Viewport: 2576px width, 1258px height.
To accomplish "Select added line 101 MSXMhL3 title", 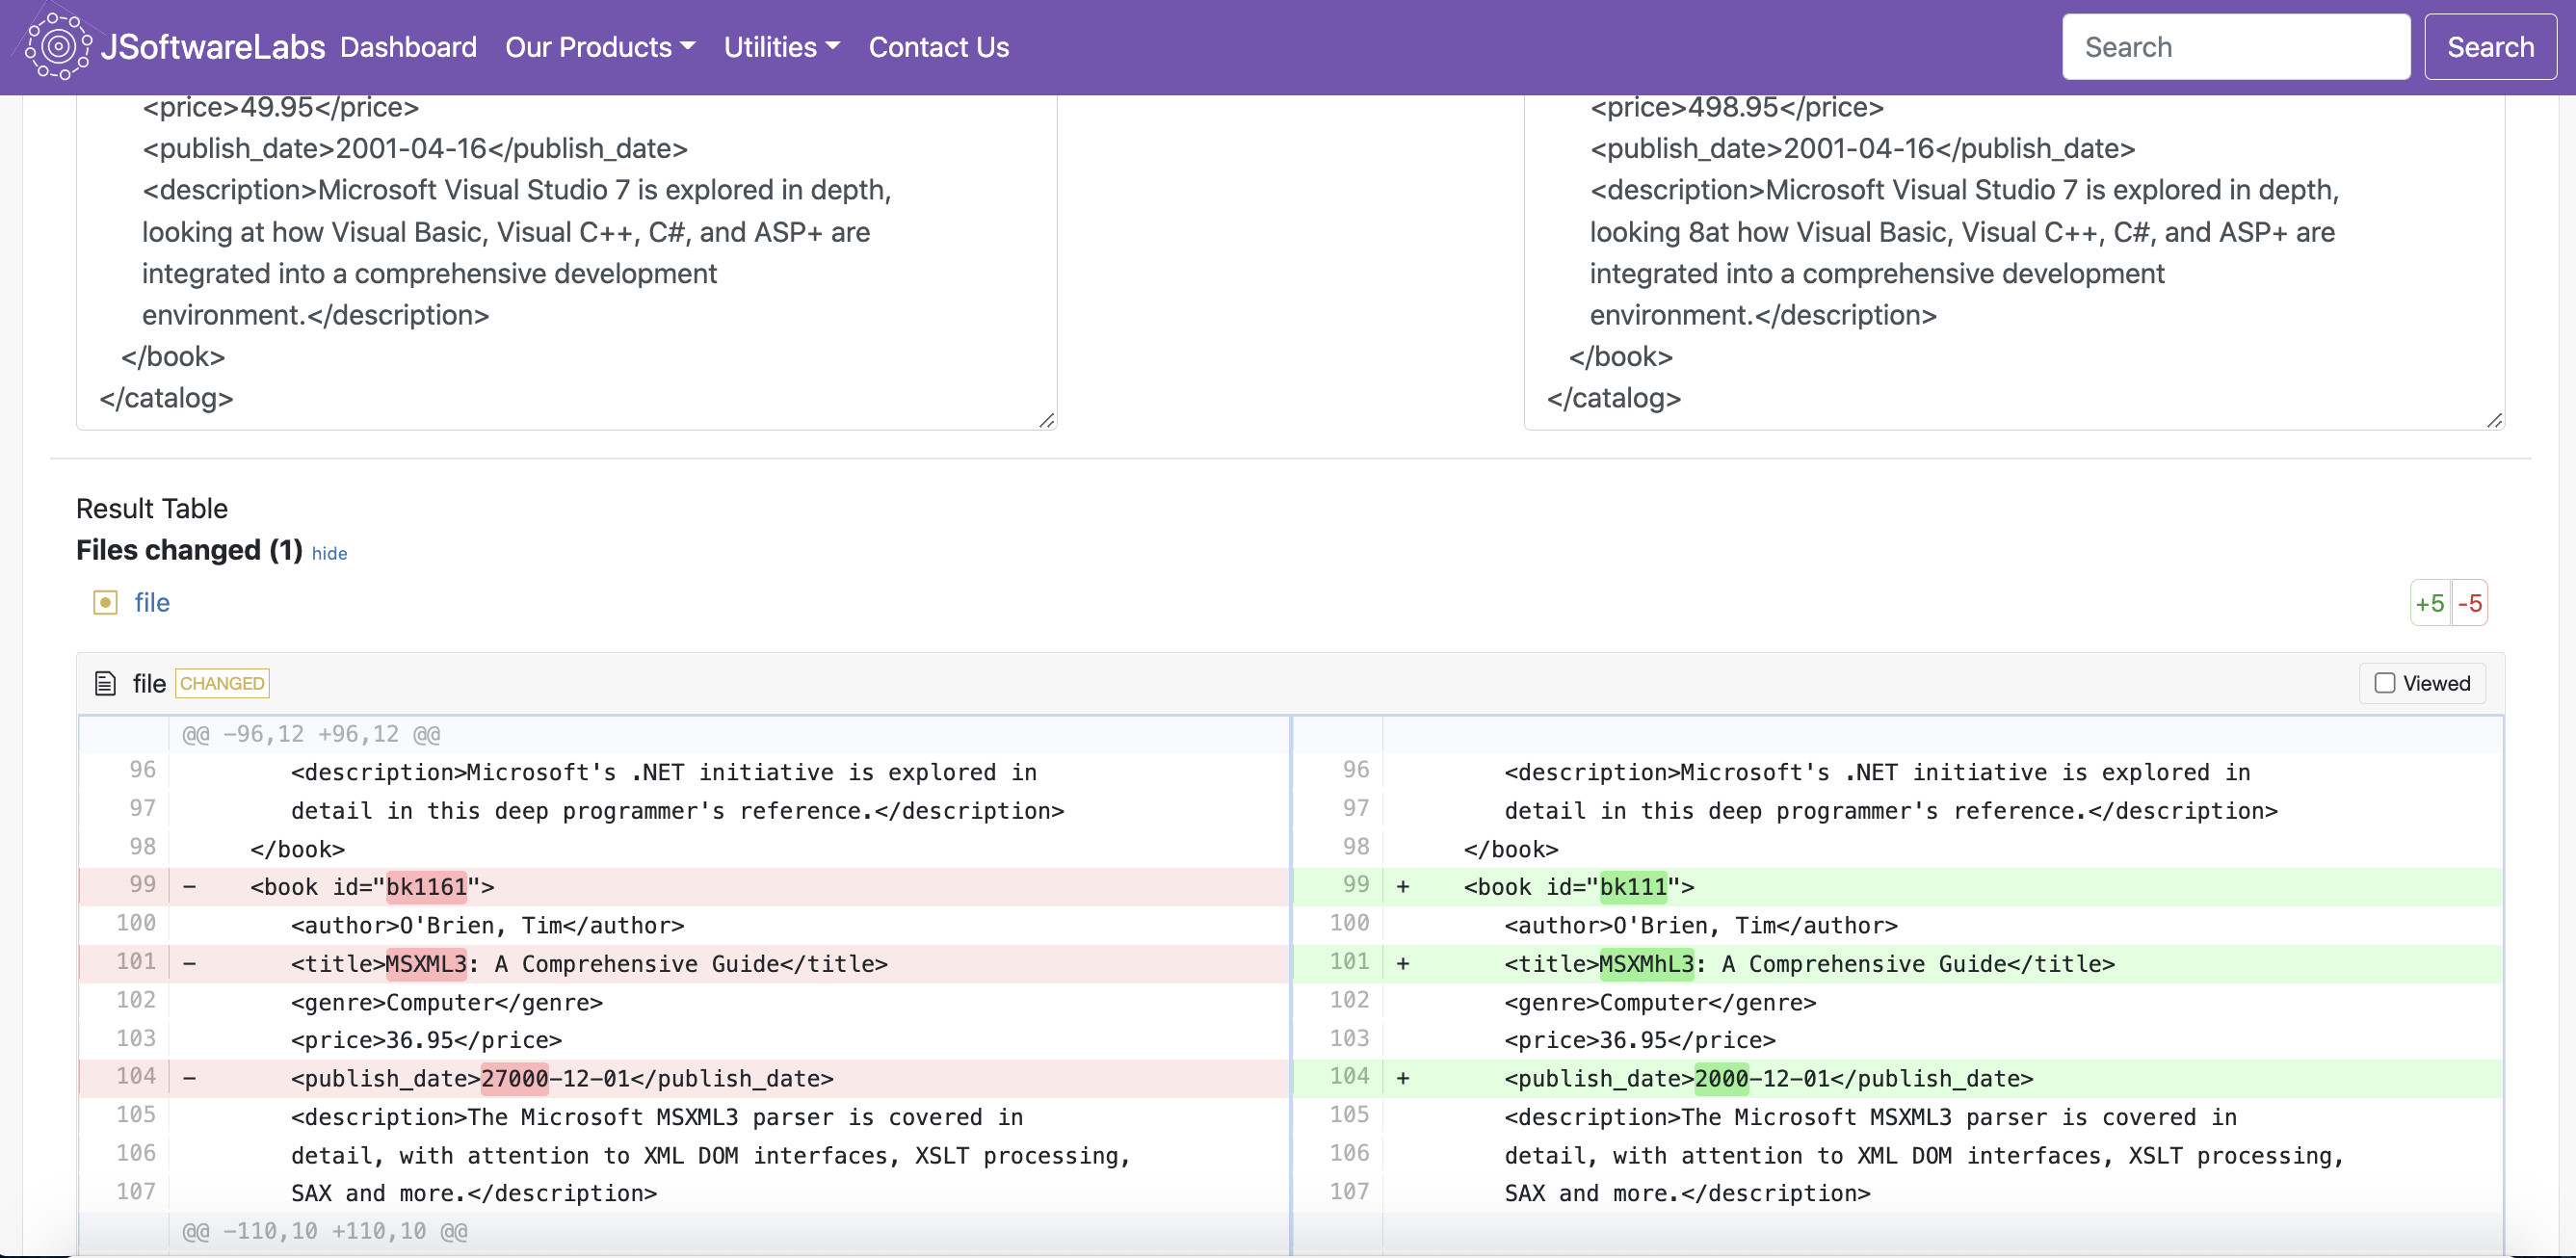I will 1898,964.
